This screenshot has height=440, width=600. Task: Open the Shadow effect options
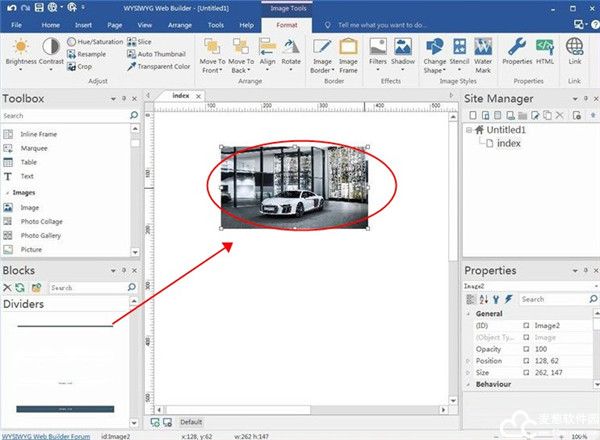coord(403,54)
